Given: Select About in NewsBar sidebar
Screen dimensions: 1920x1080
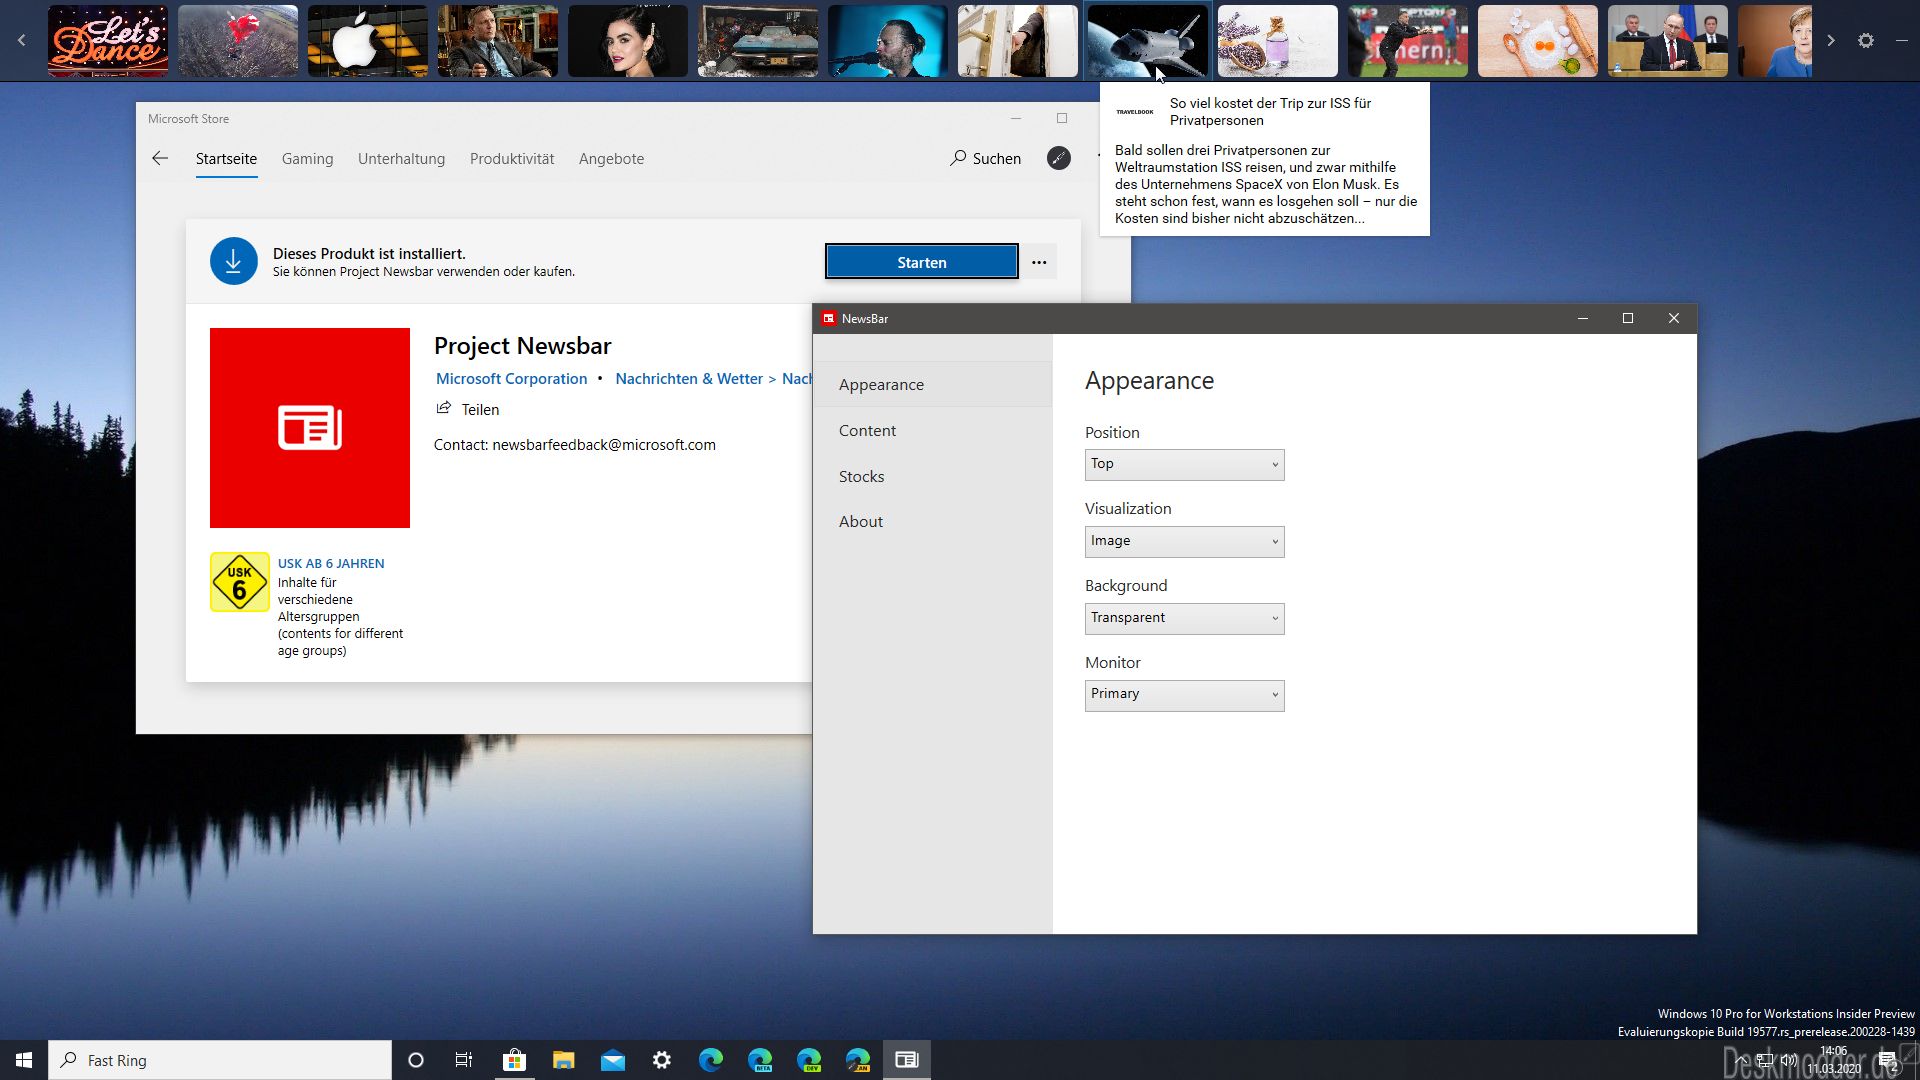Looking at the screenshot, I should tap(932, 521).
